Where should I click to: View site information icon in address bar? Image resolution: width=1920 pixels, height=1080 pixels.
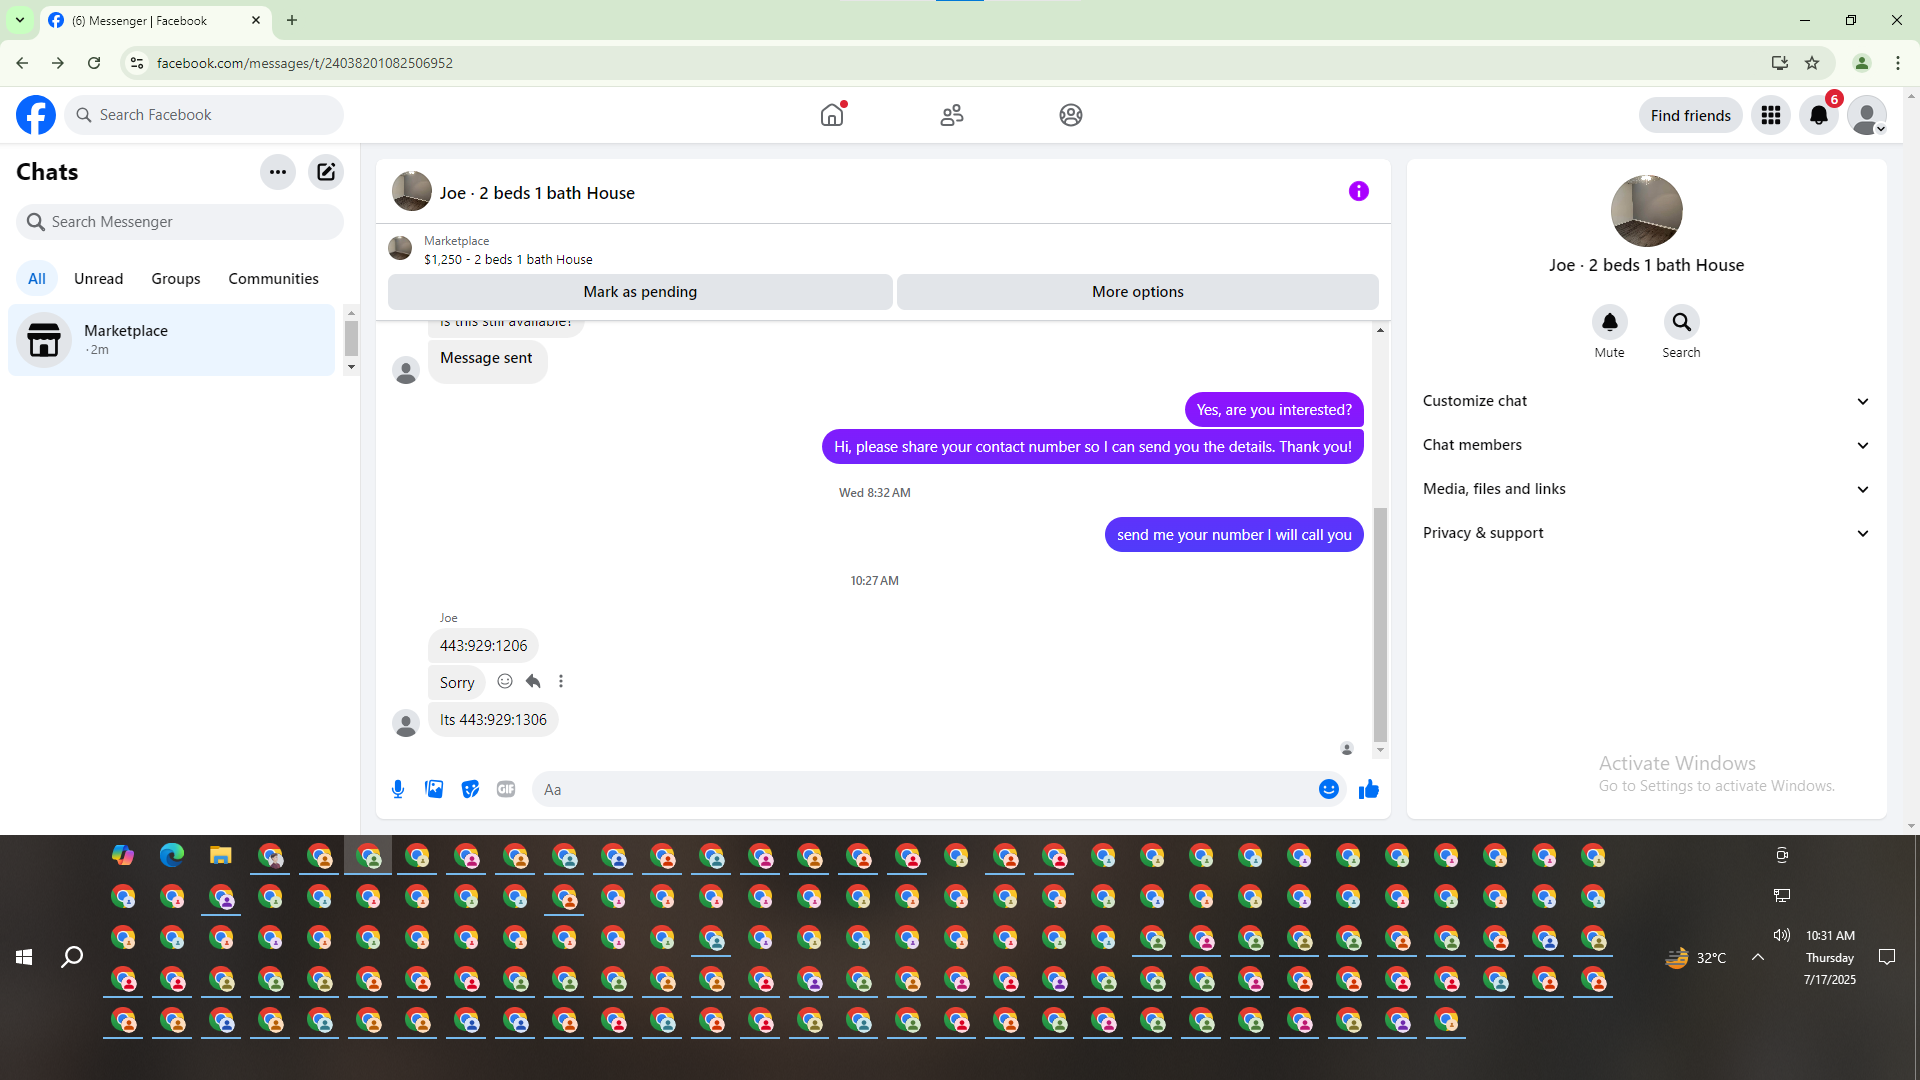137,63
